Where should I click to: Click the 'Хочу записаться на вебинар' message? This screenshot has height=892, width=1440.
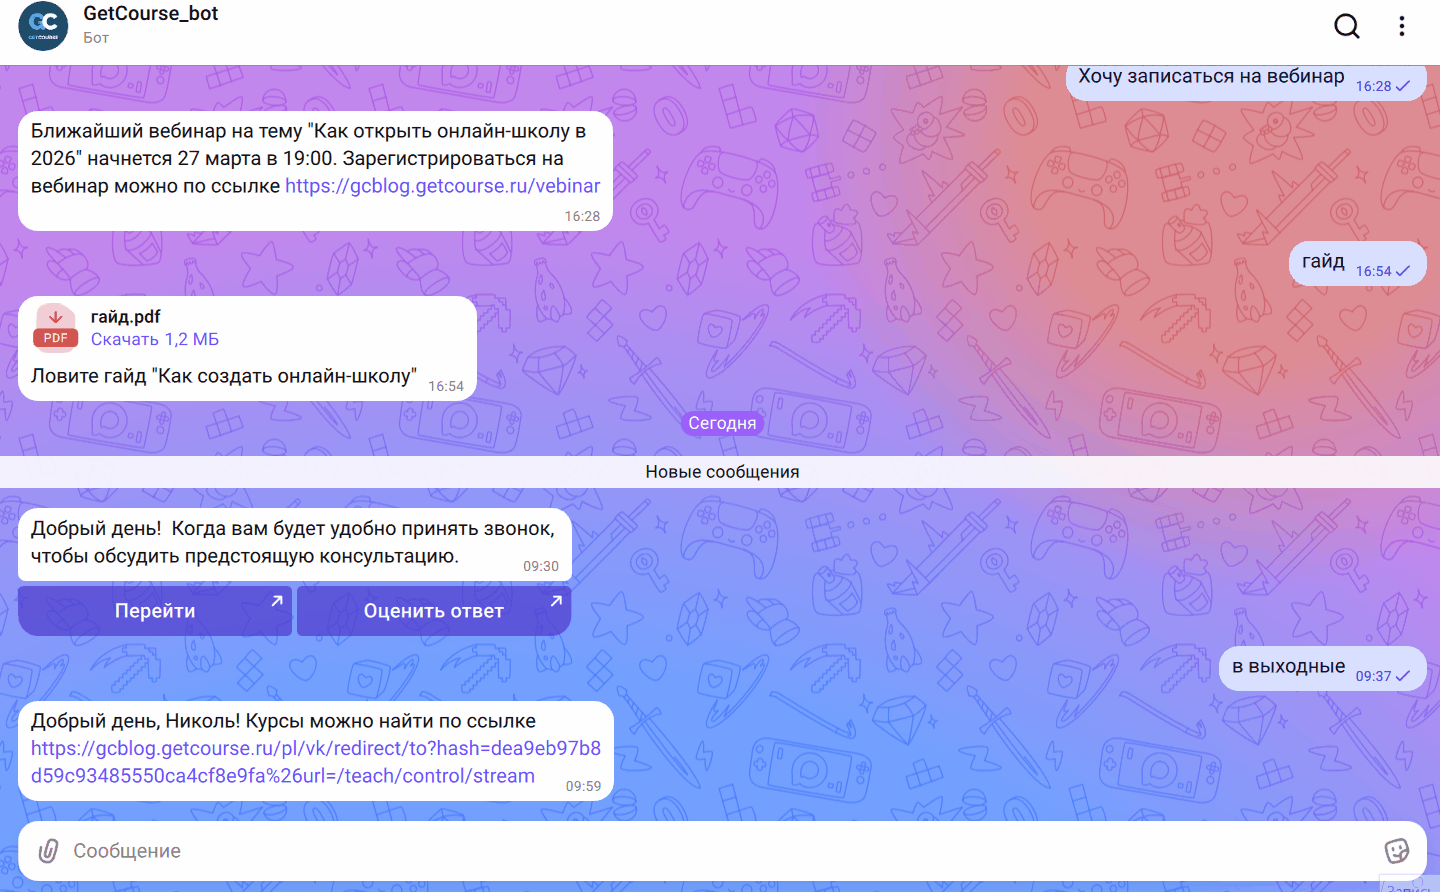1210,78
